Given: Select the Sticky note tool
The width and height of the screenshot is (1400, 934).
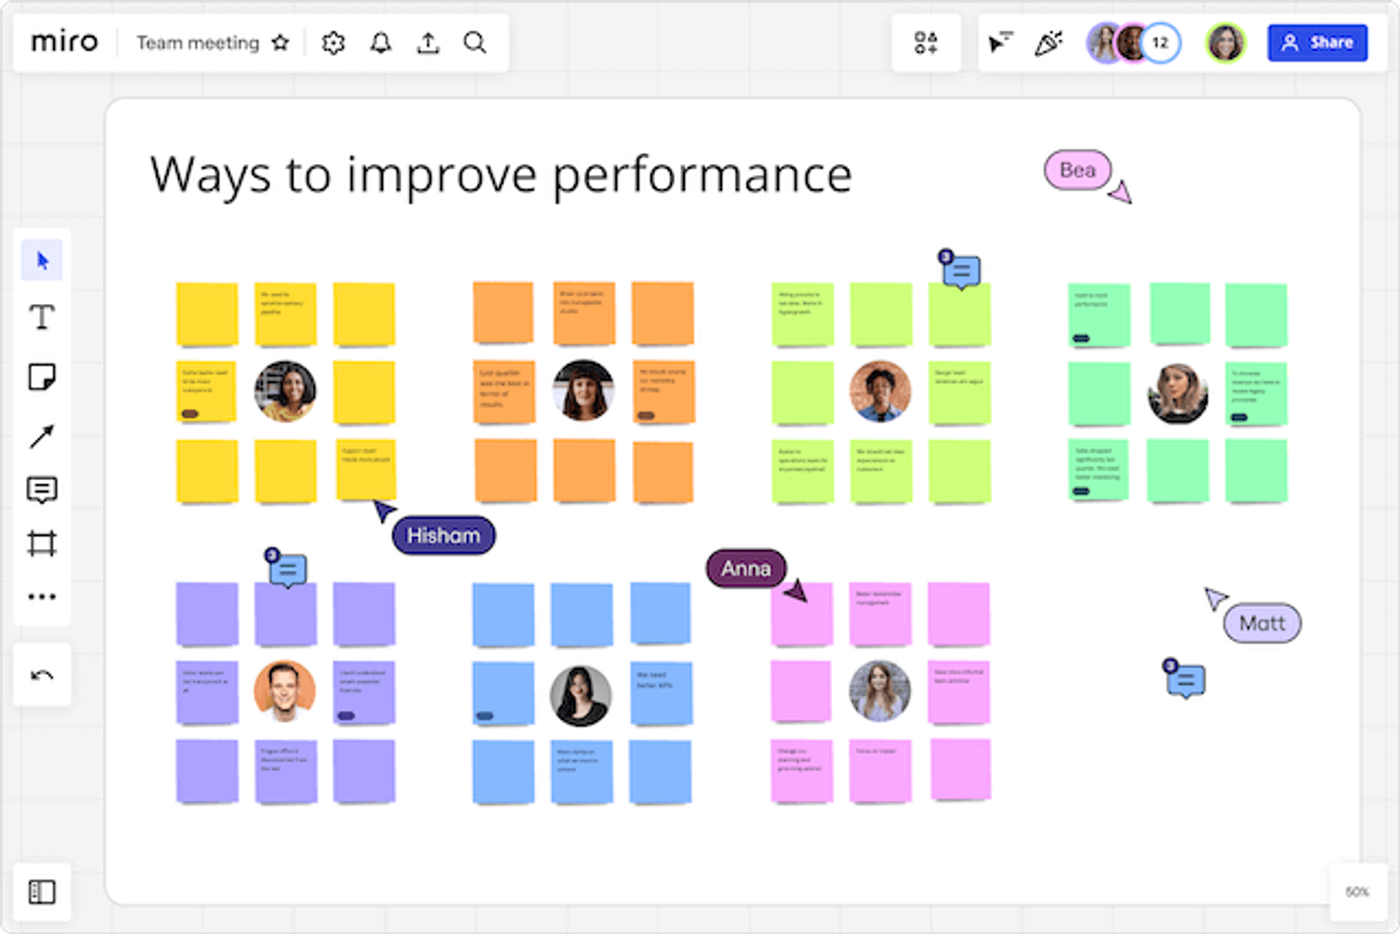Looking at the screenshot, I should (x=42, y=377).
